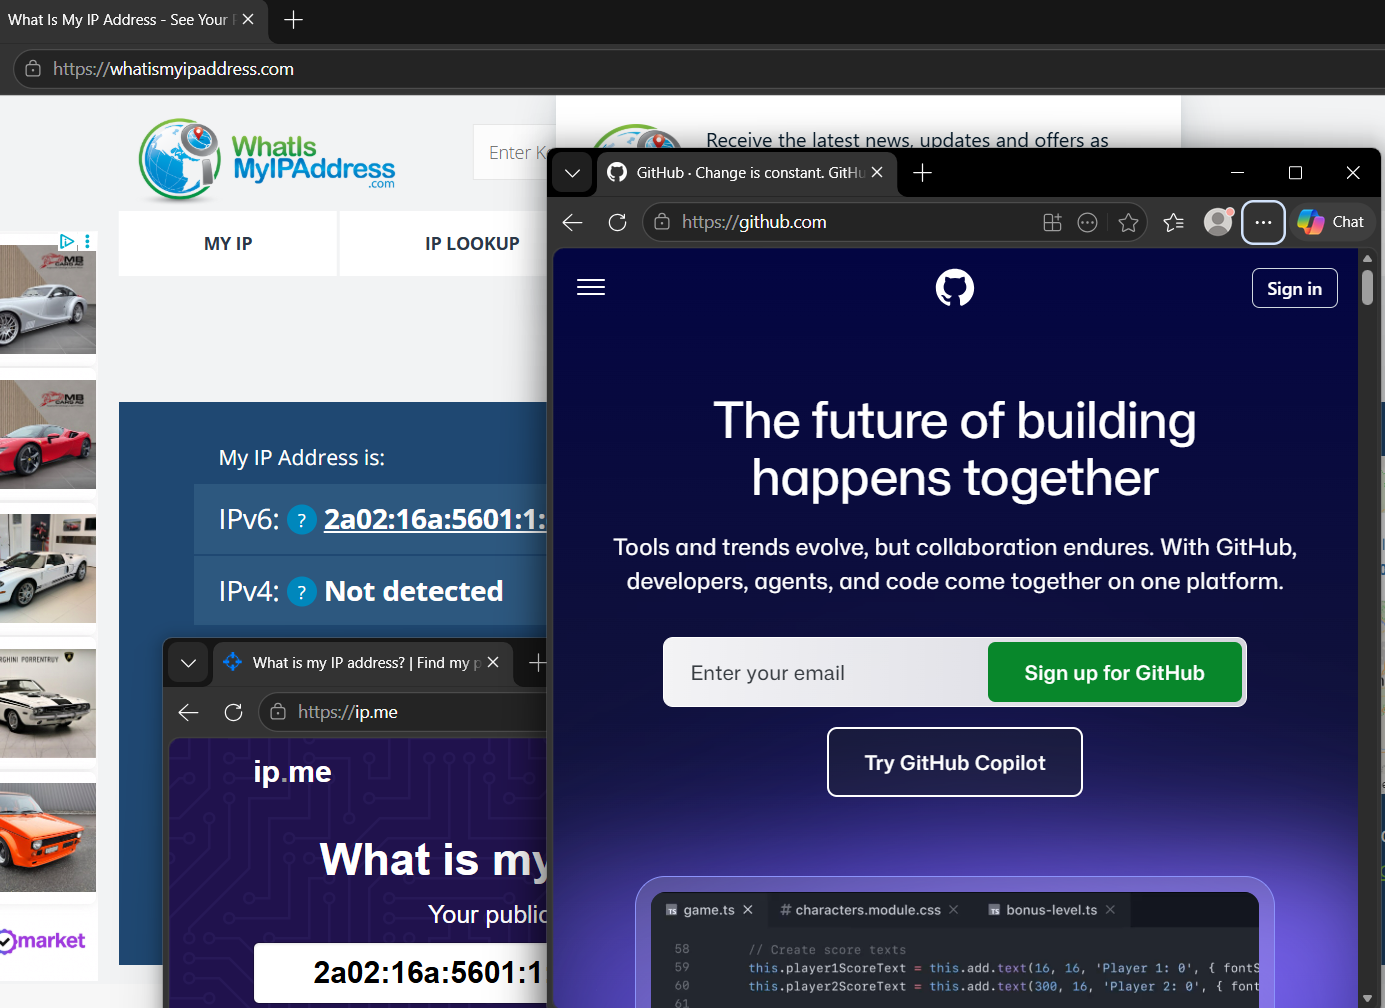Image resolution: width=1385 pixels, height=1008 pixels.
Task: Click the IPv6 help question mark
Action: click(x=301, y=520)
